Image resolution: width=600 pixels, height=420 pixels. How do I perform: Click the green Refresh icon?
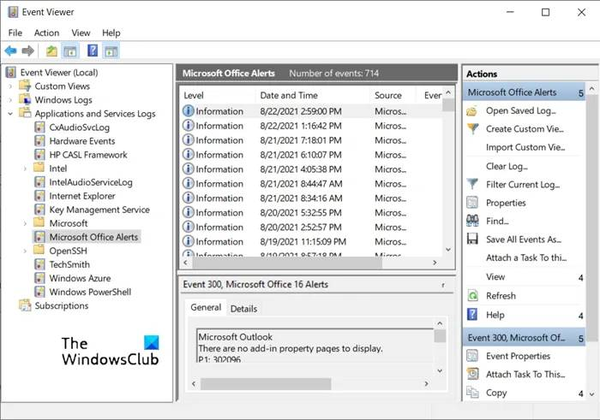[473, 296]
